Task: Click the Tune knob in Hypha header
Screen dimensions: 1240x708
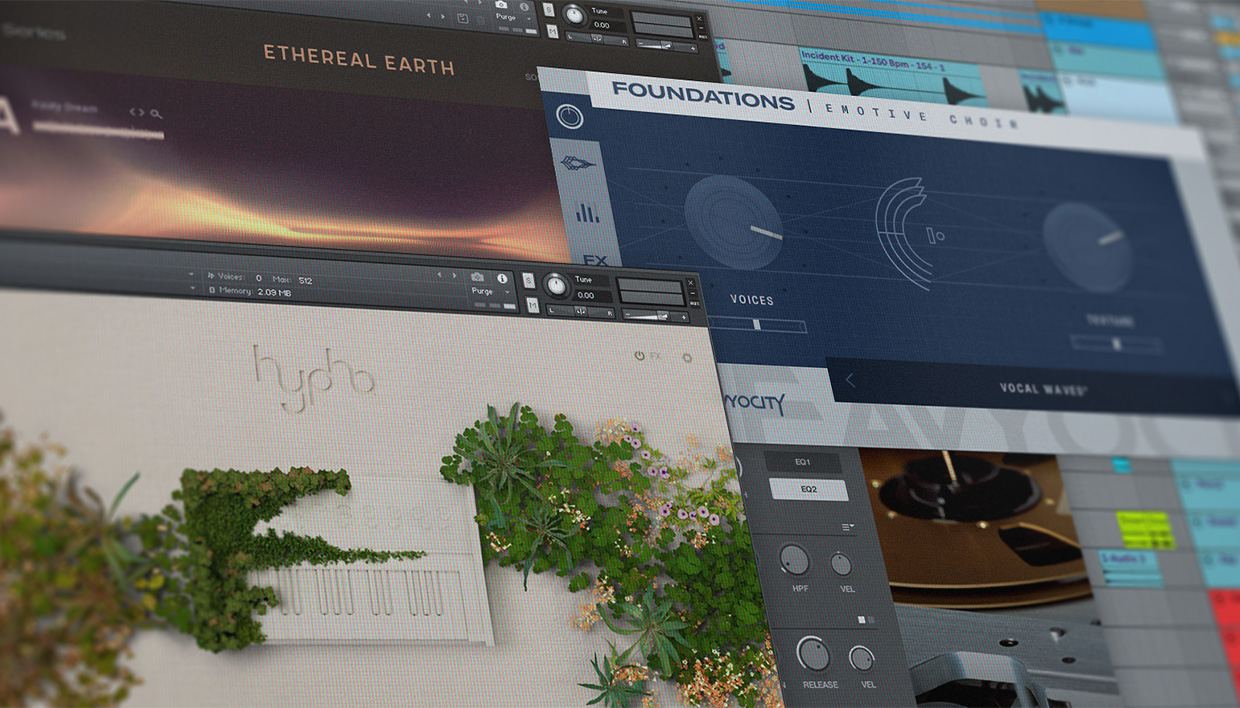Action: [556, 287]
